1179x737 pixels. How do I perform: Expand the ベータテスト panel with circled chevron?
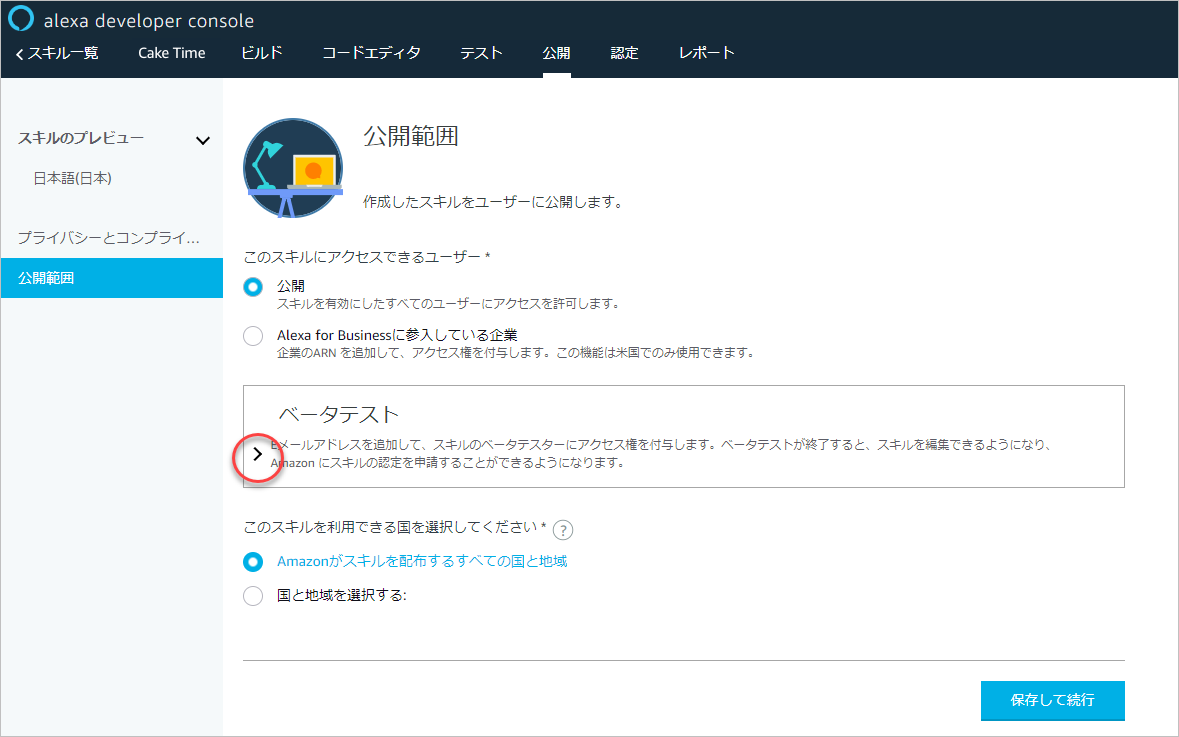pos(257,455)
